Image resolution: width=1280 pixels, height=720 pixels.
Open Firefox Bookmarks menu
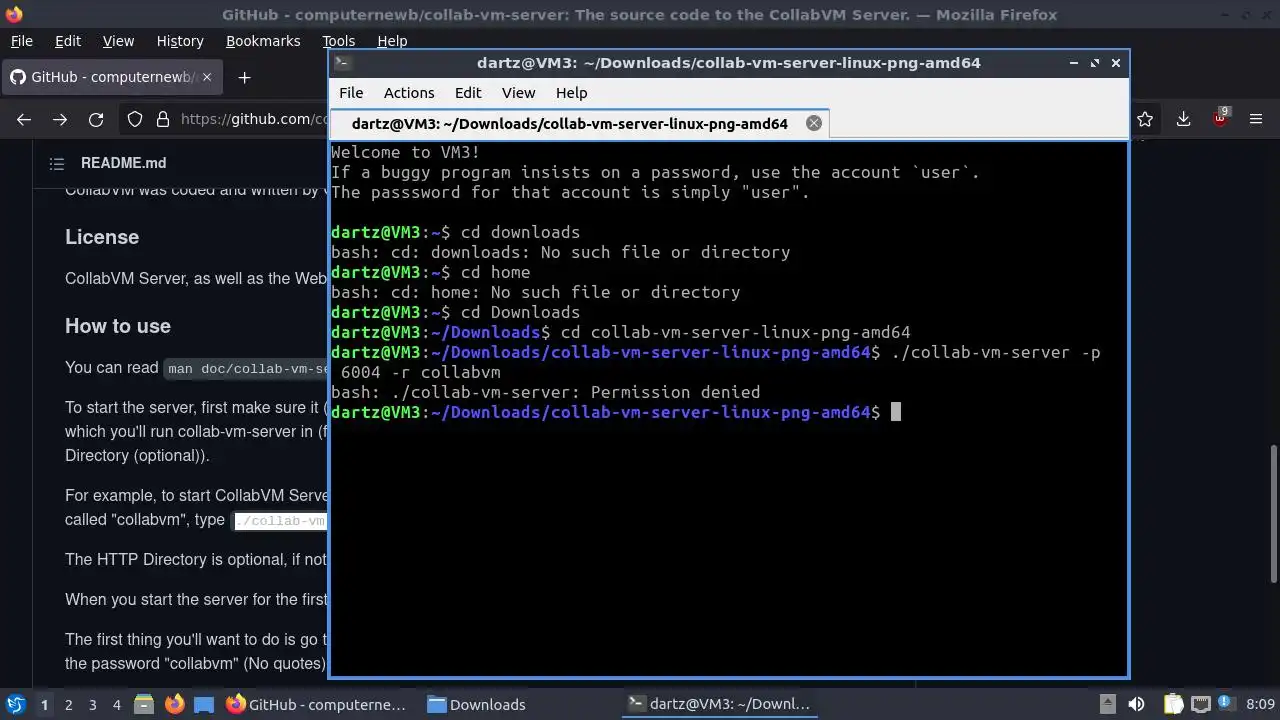263,41
